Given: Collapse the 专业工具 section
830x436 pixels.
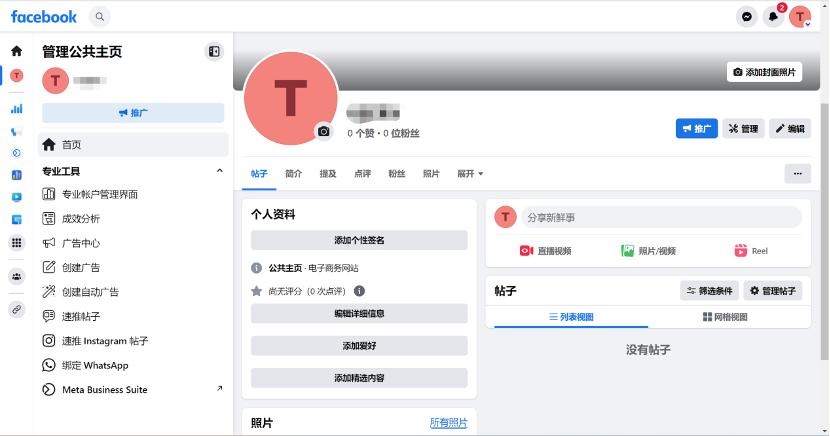Looking at the screenshot, I should click(x=220, y=171).
